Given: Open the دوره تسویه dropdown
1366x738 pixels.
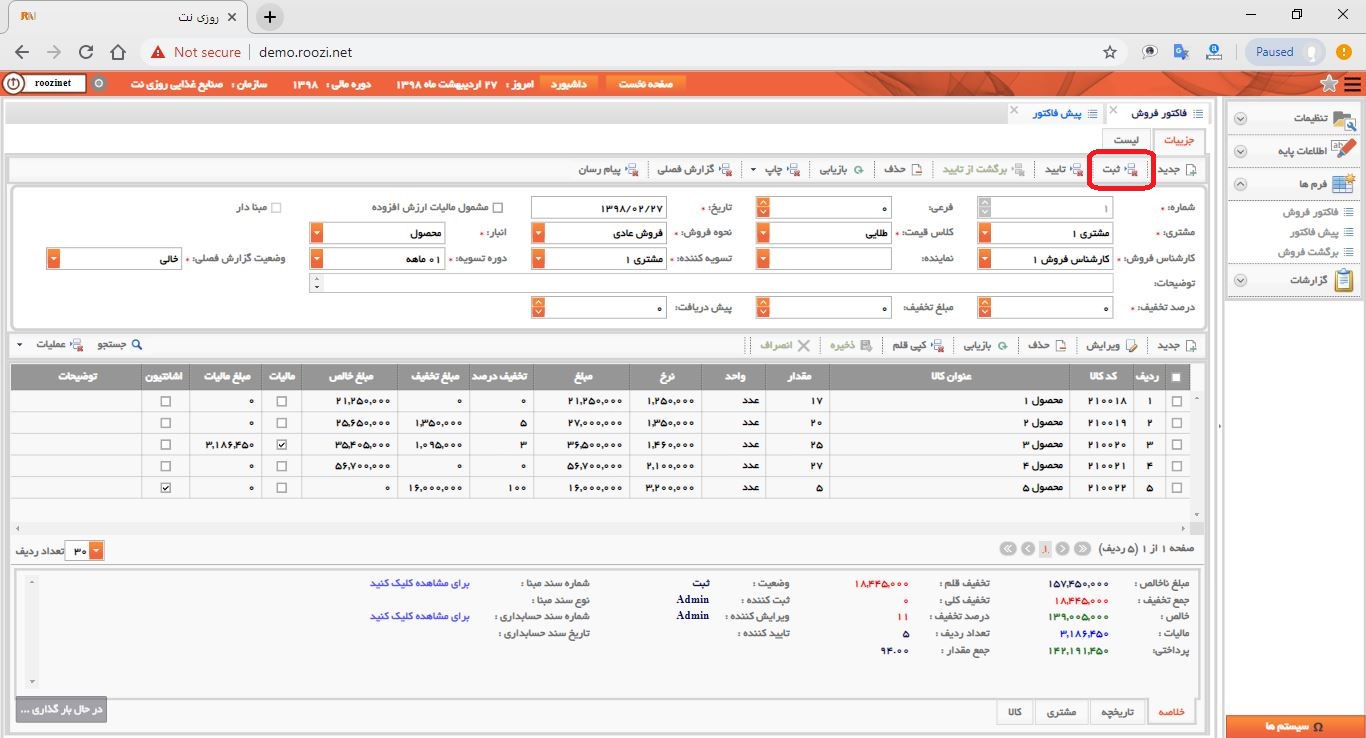Looking at the screenshot, I should point(318,259).
